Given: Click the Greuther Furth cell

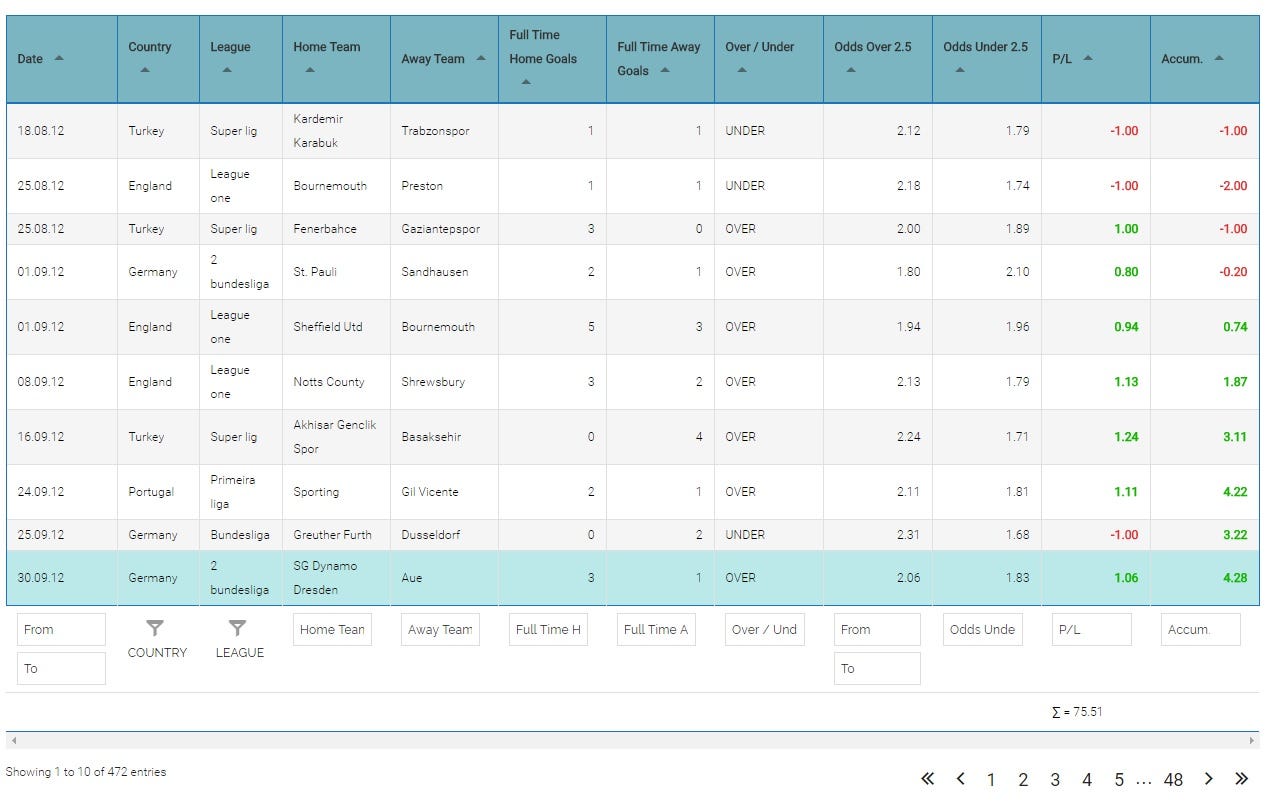Looking at the screenshot, I should pyautogui.click(x=336, y=534).
